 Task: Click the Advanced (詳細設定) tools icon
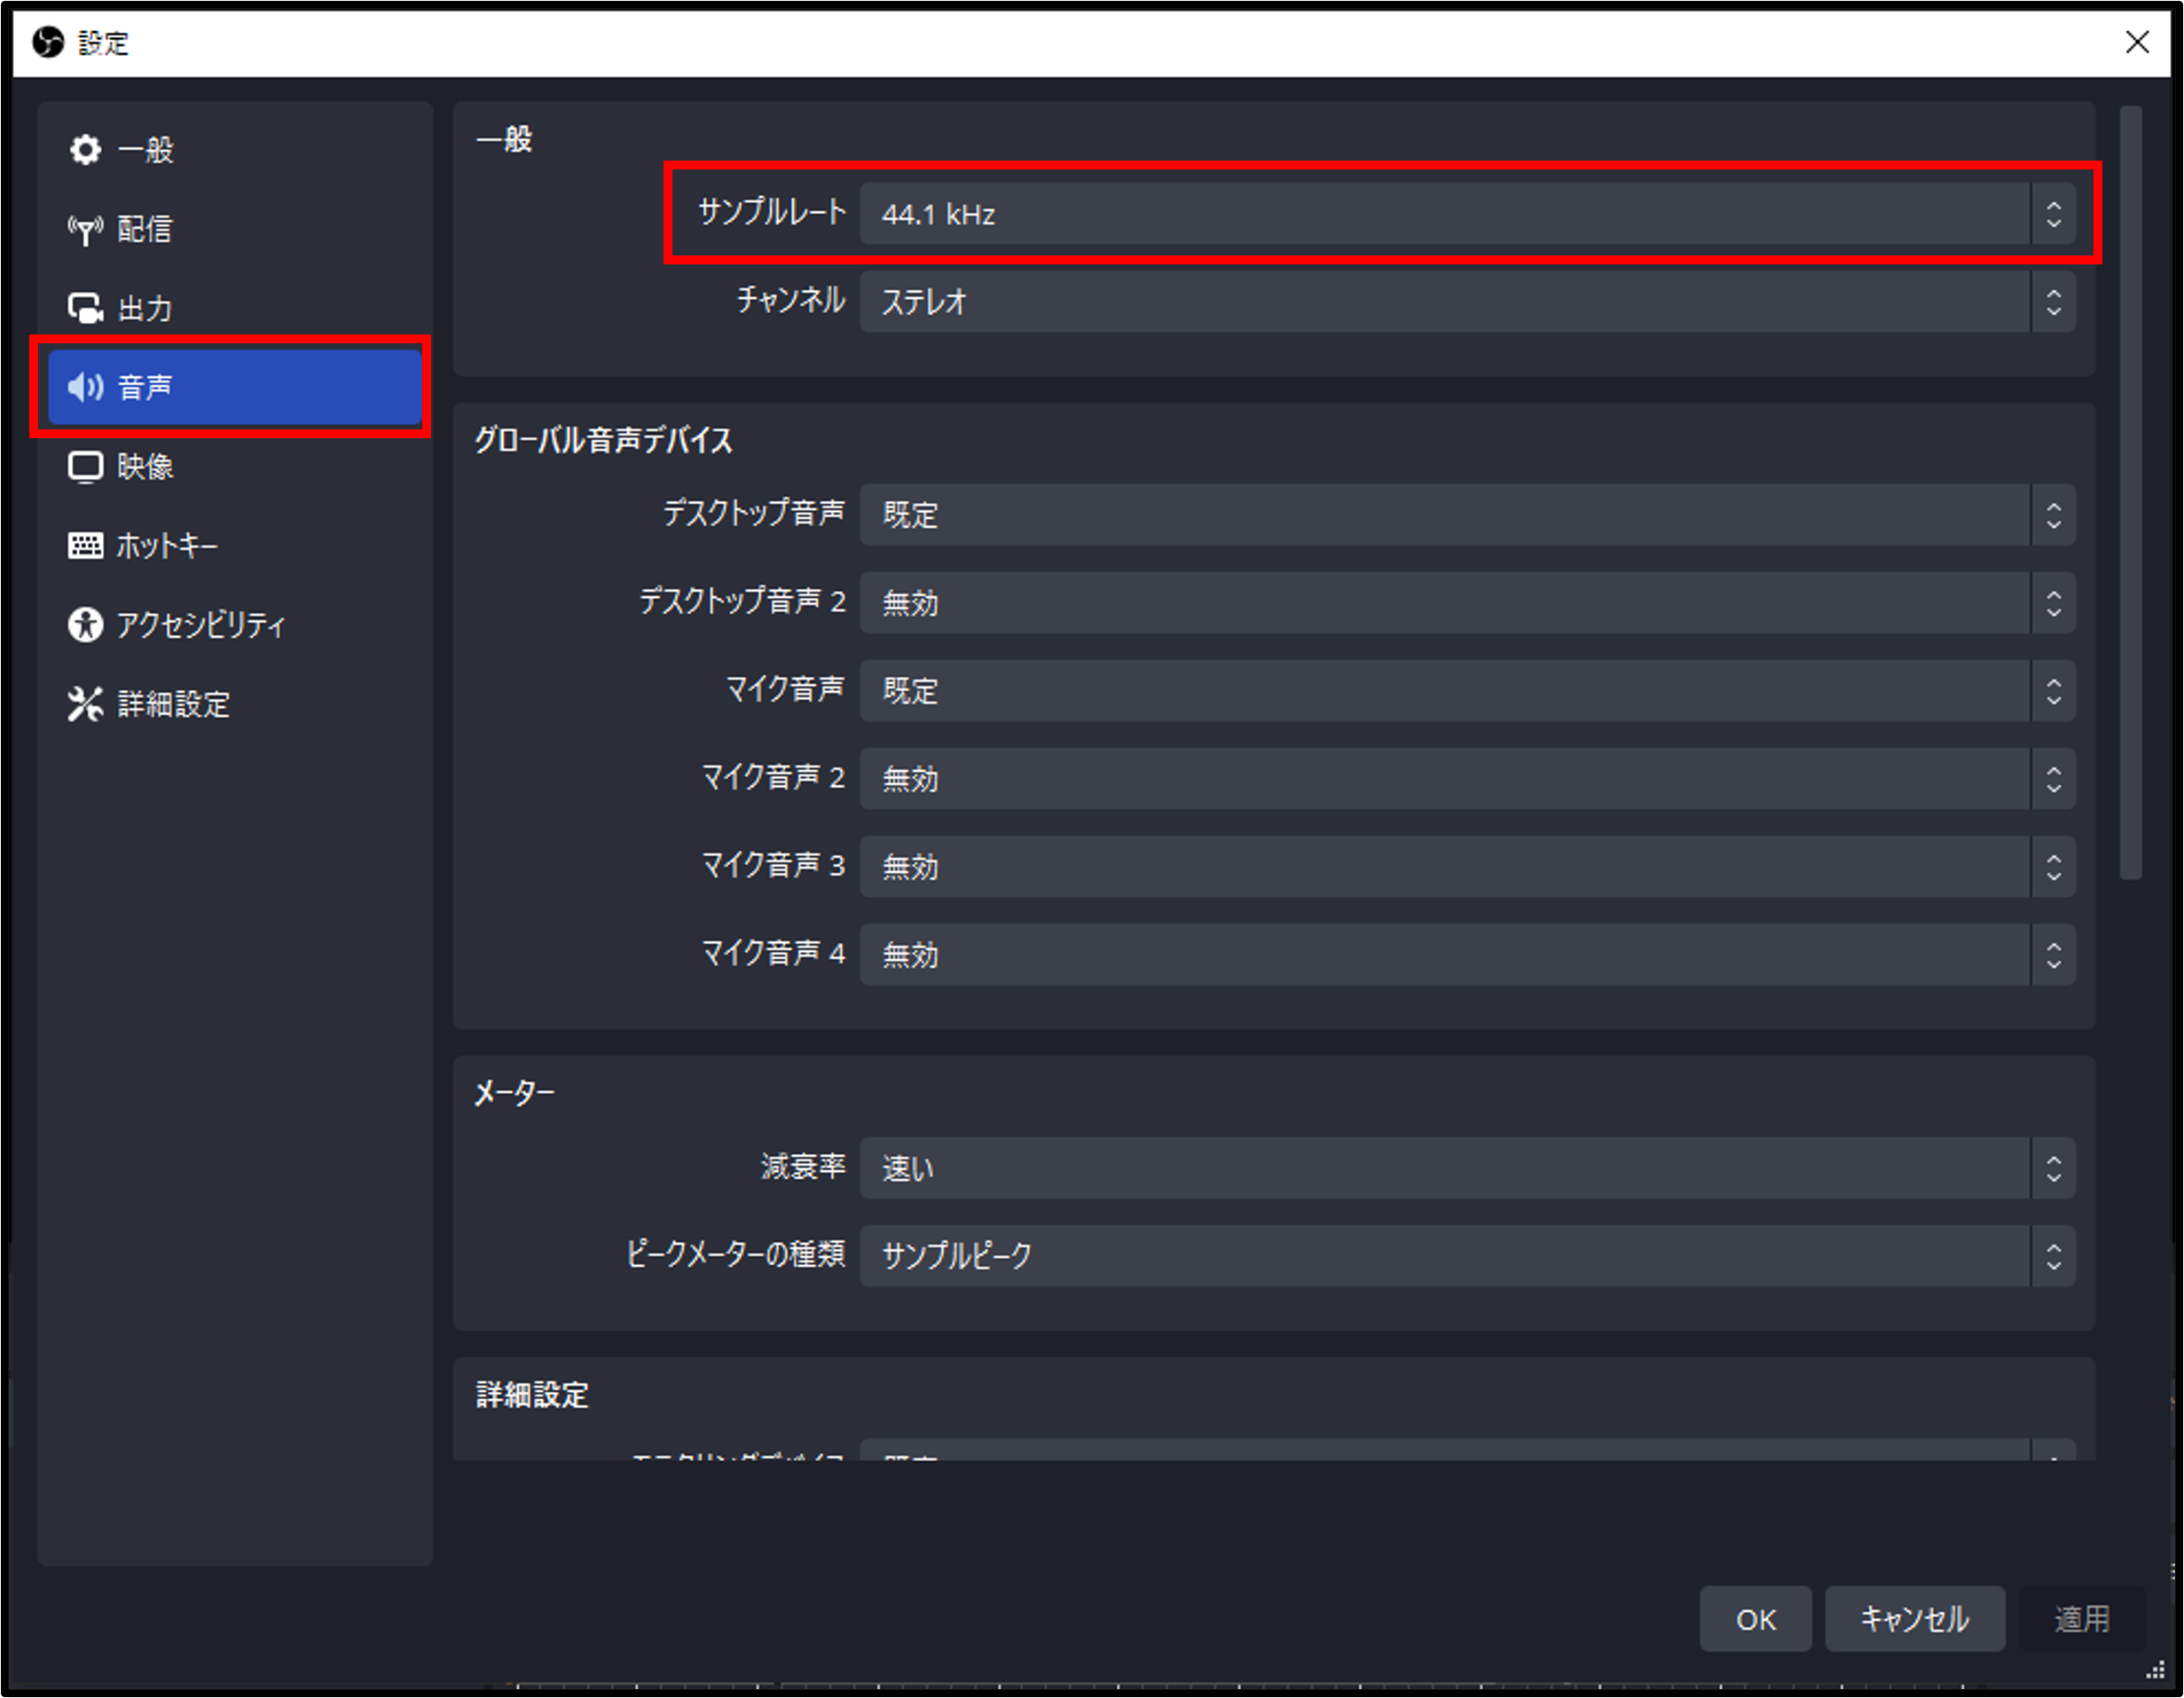[x=85, y=704]
